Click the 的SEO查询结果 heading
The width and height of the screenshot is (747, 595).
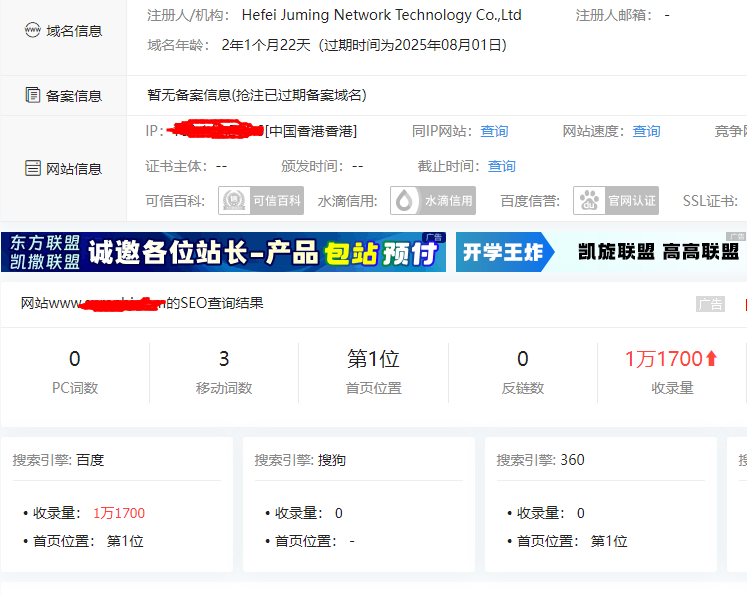214,303
